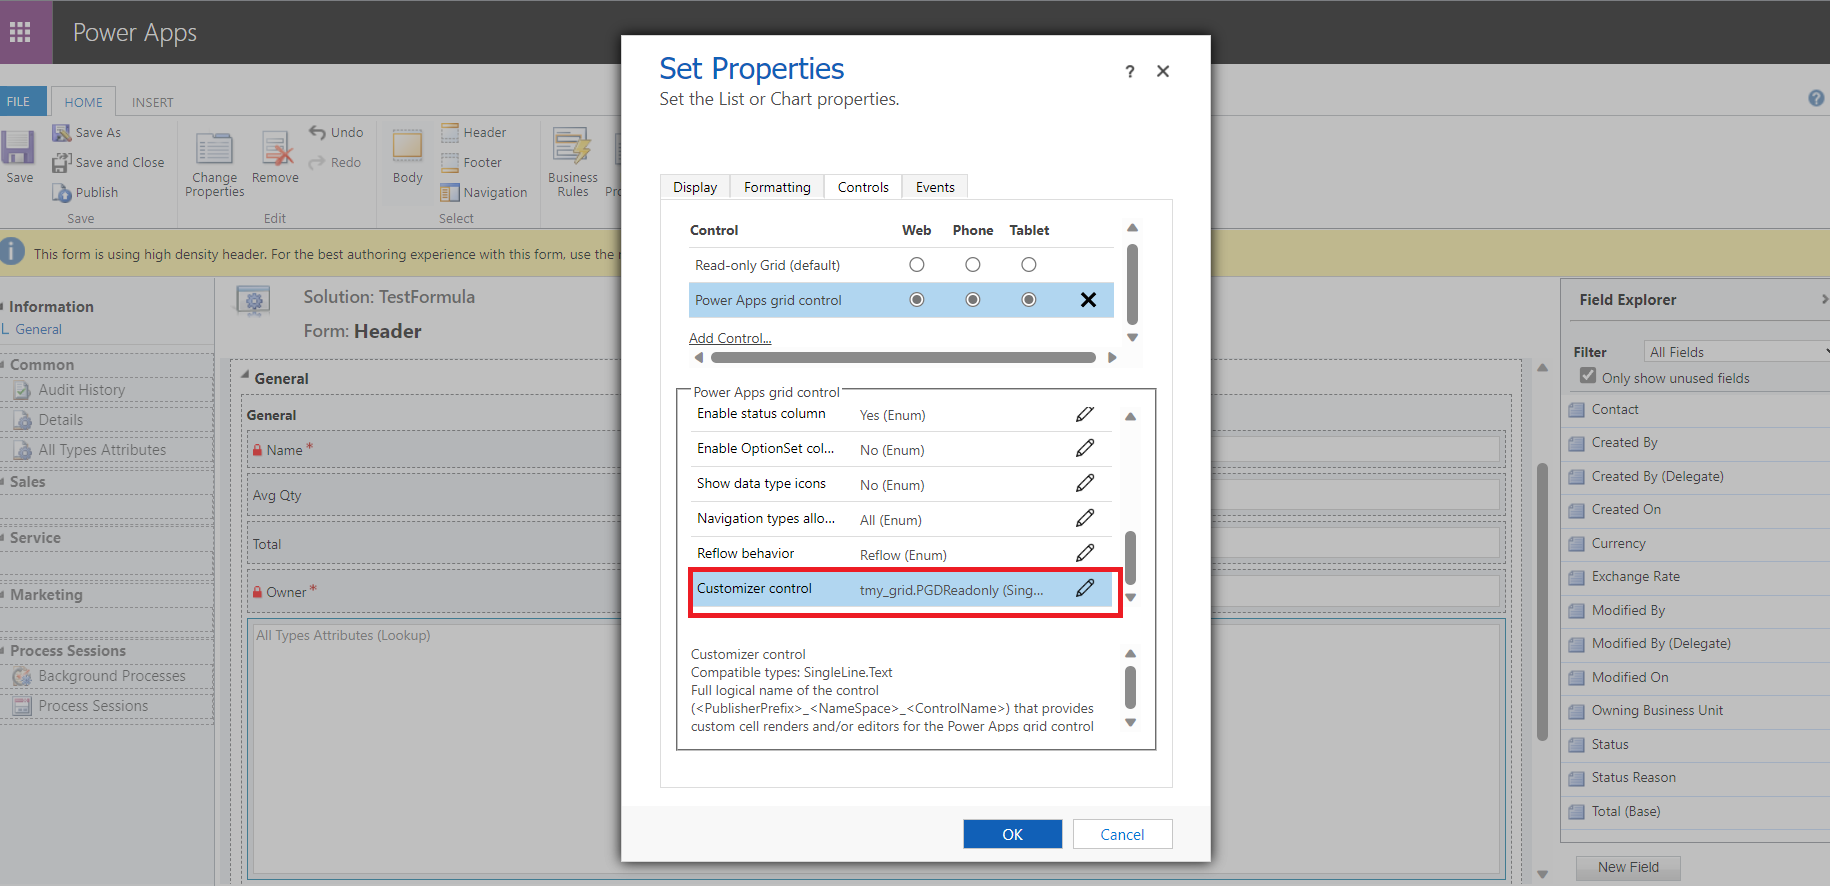Close the Set Properties dialog
This screenshot has width=1830, height=886.
coord(1163,71)
